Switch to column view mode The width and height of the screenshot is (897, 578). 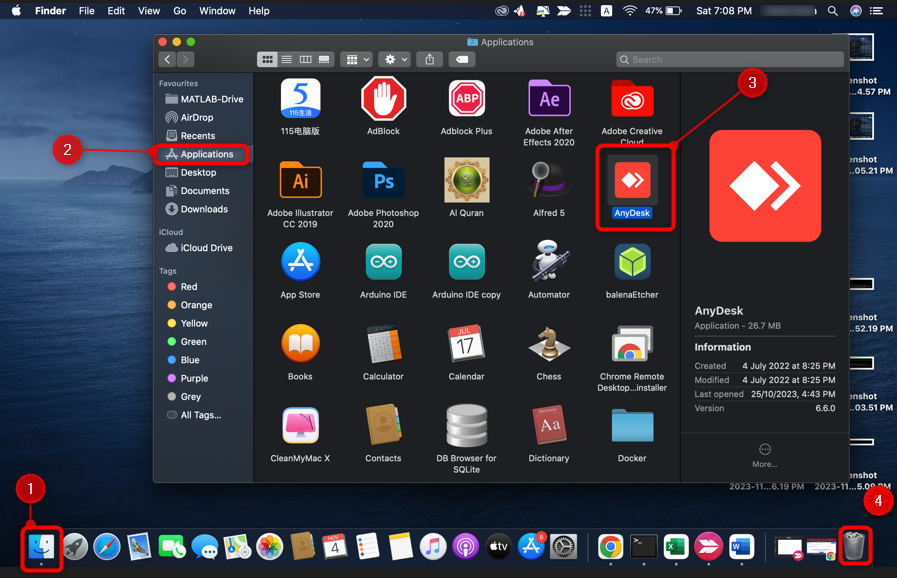[305, 60]
